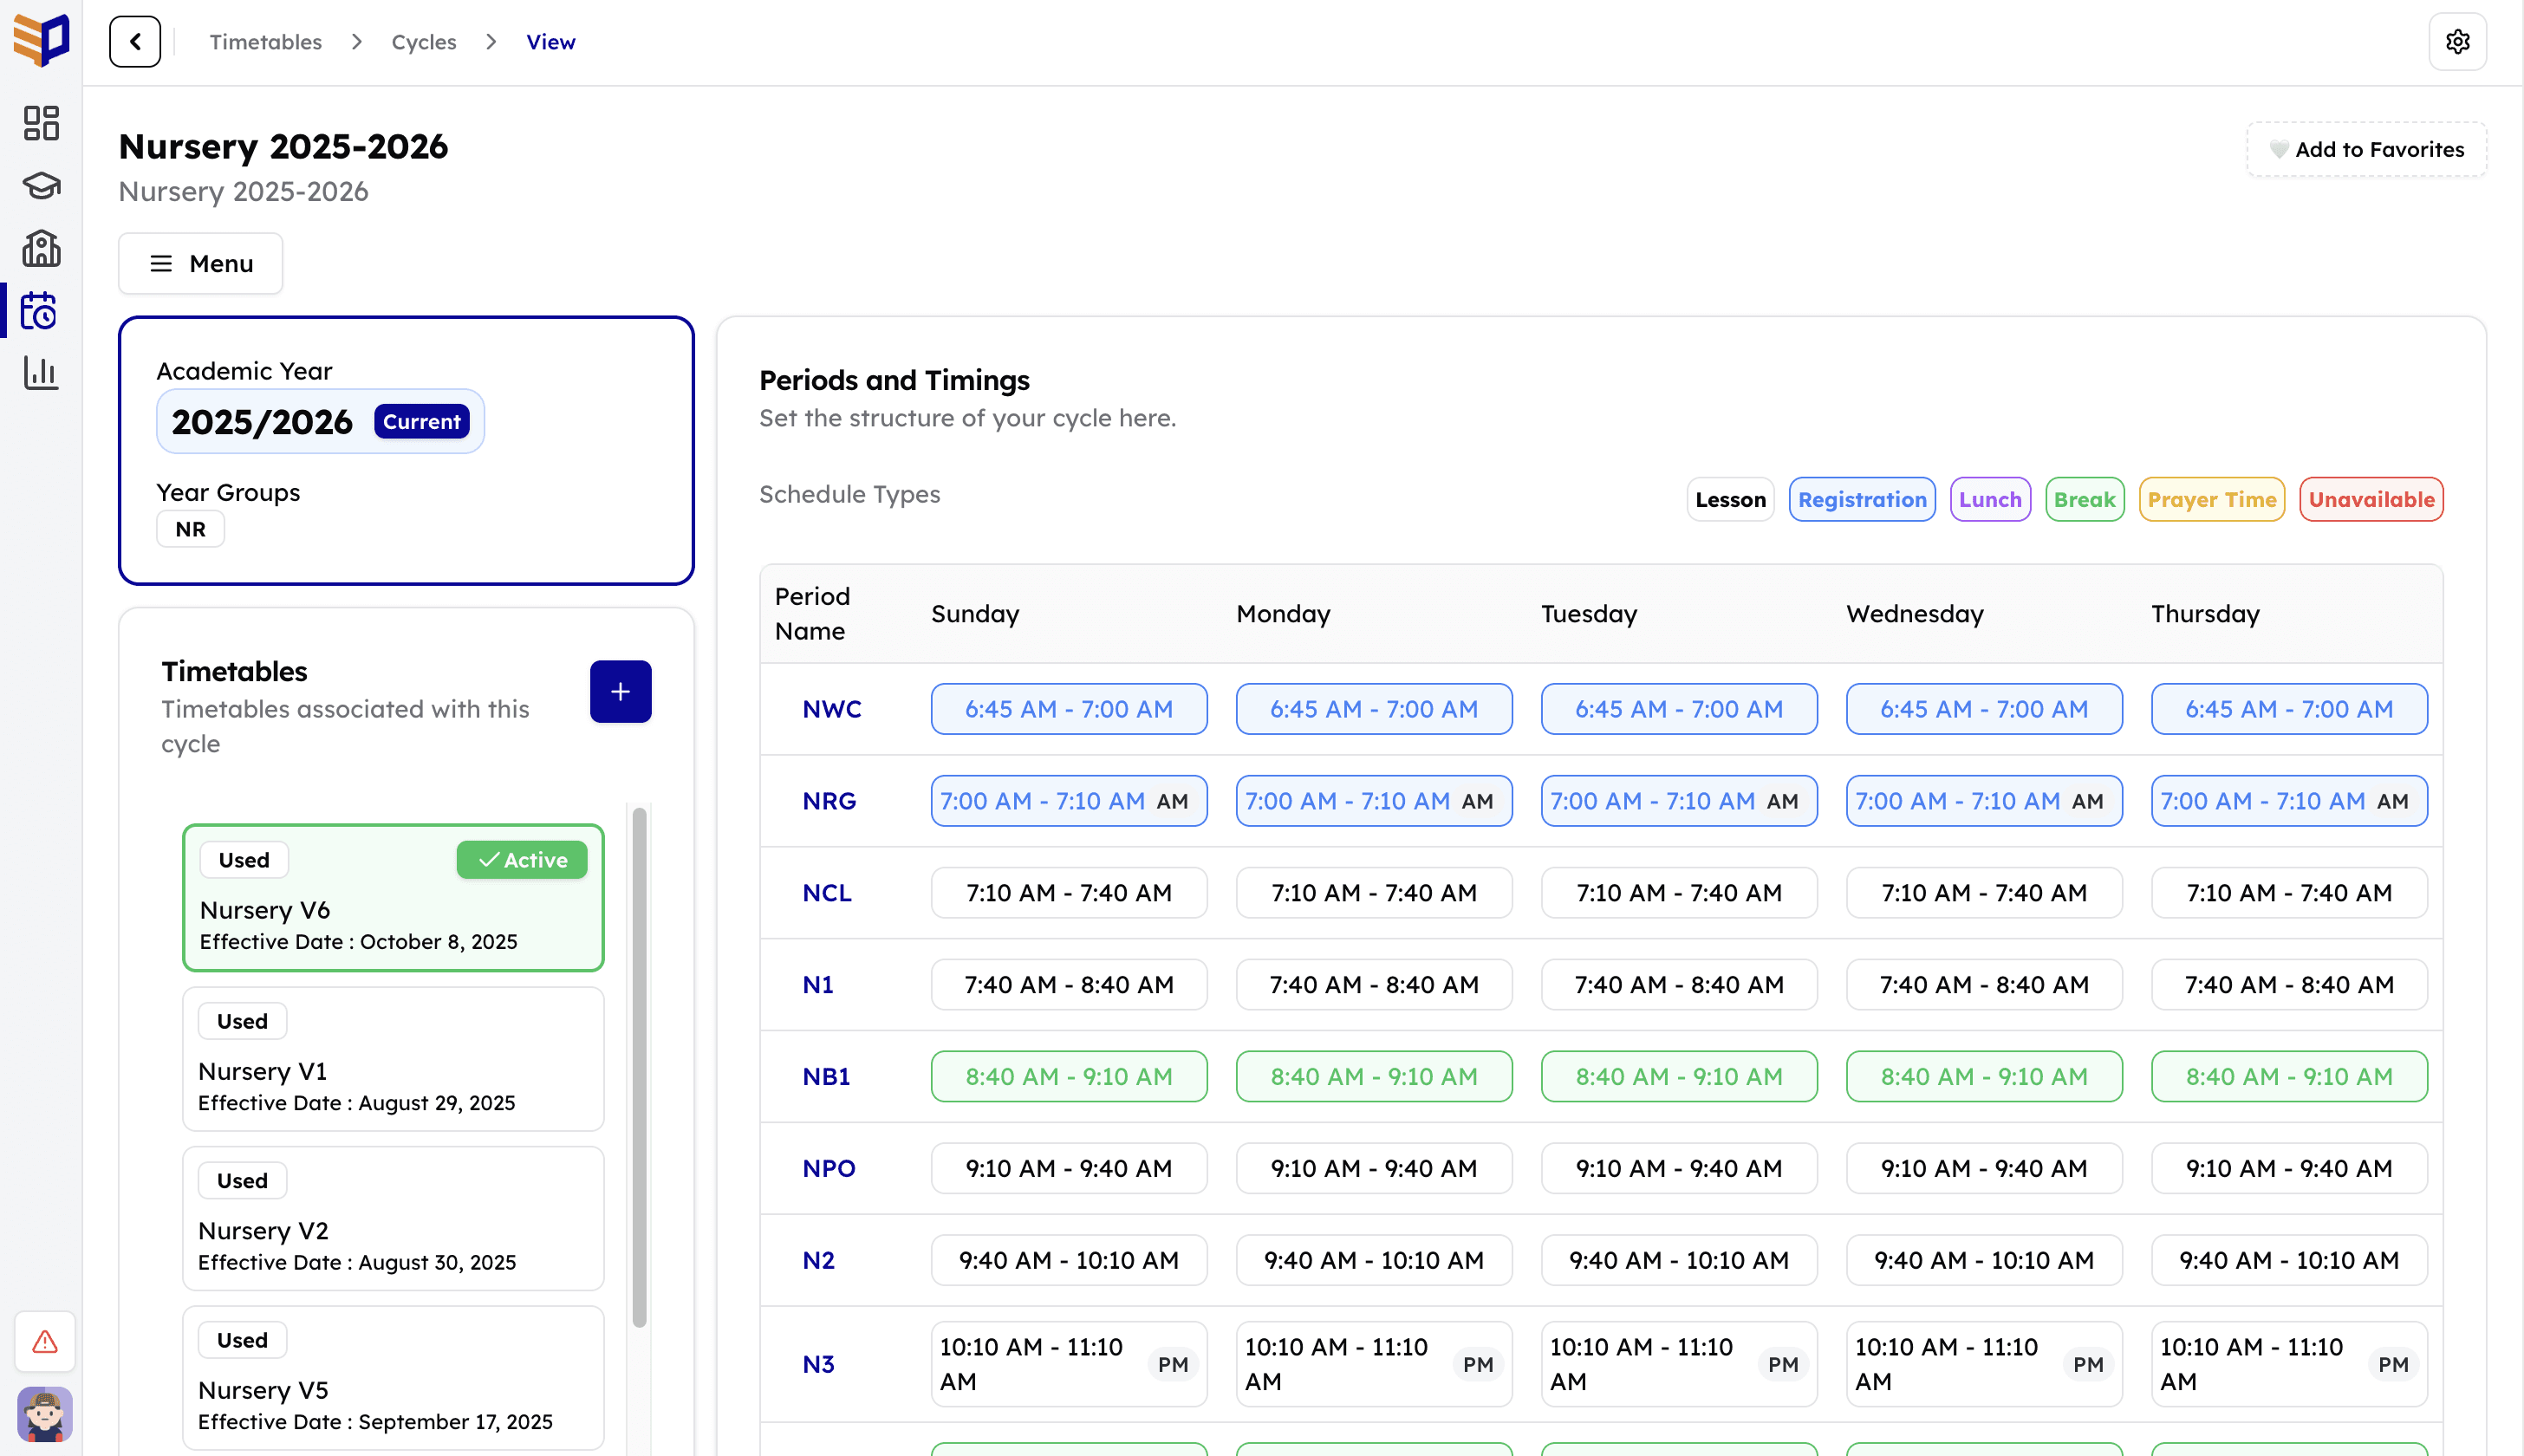This screenshot has height=1456, width=2524.
Task: Click Sunday NB1 8:40 AM - 9:10 AM slot
Action: pyautogui.click(x=1069, y=1077)
